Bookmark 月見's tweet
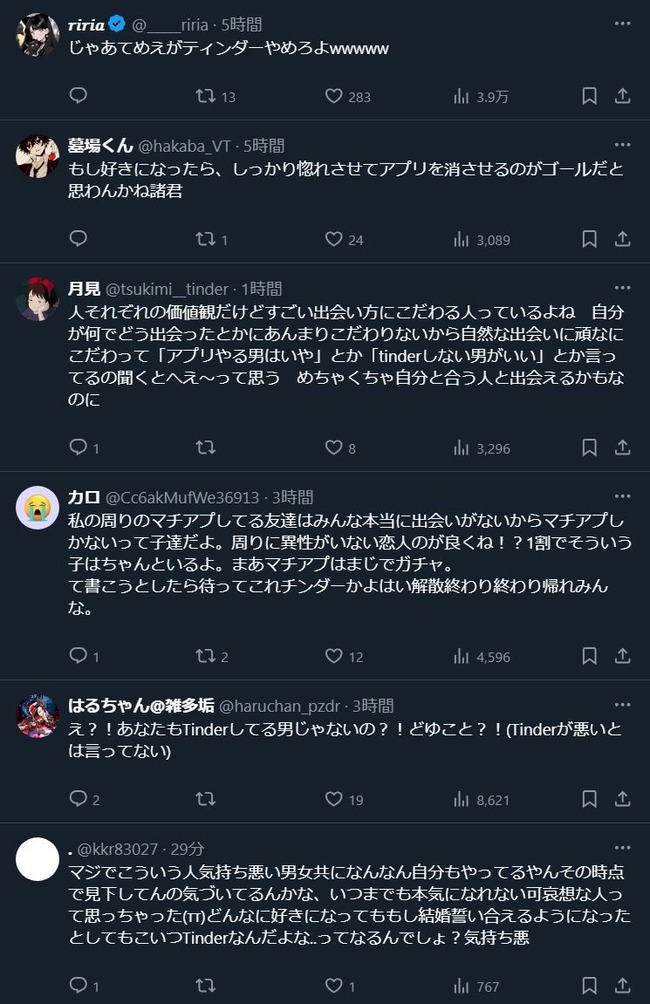The image size is (650, 1004). (590, 448)
